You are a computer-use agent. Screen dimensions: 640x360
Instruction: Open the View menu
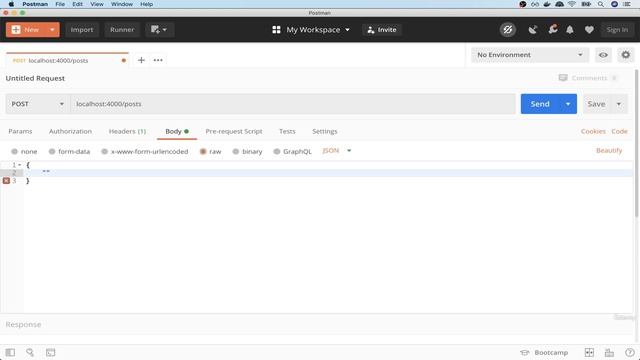point(97,4)
